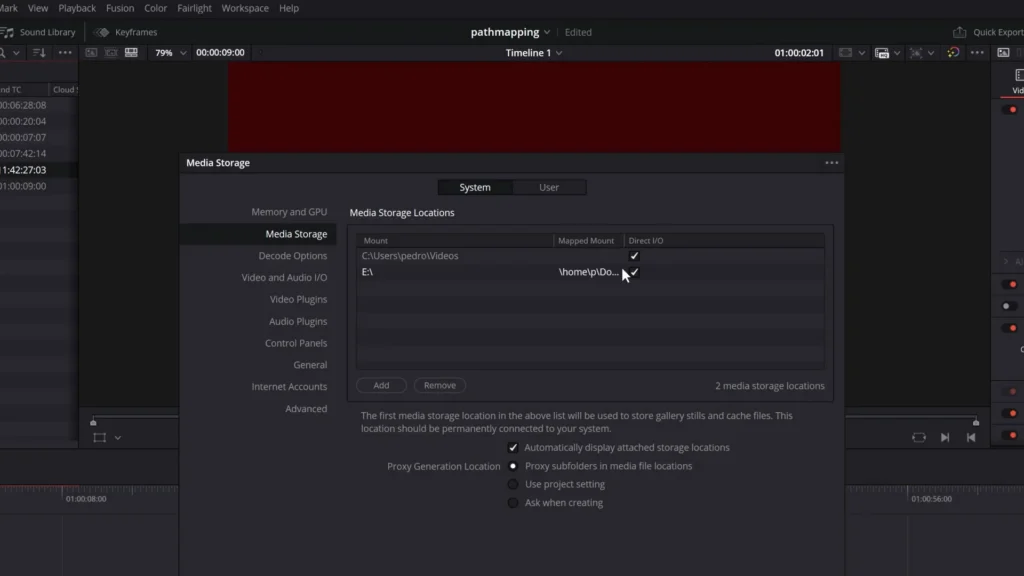Image resolution: width=1024 pixels, height=576 pixels.
Task: Click the viewer safe-area frame icon
Action: pos(846,53)
